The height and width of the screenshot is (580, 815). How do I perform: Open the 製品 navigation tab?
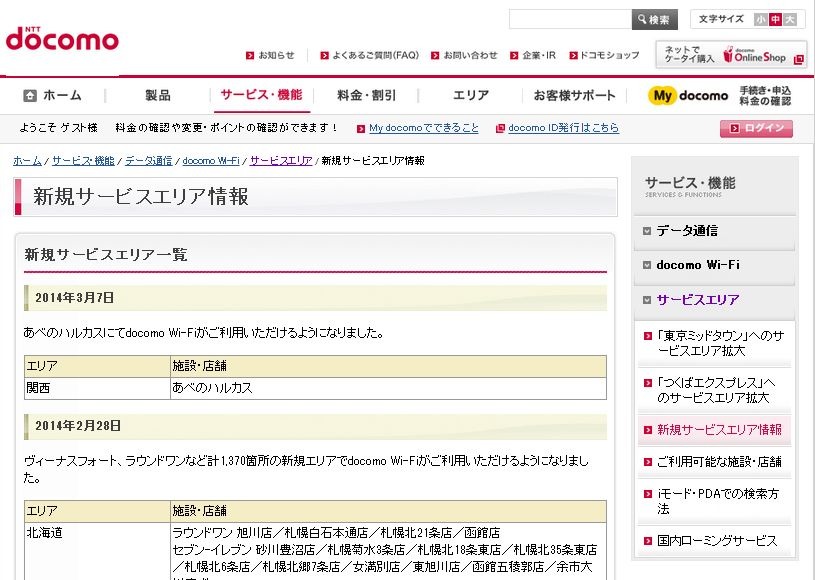(157, 95)
